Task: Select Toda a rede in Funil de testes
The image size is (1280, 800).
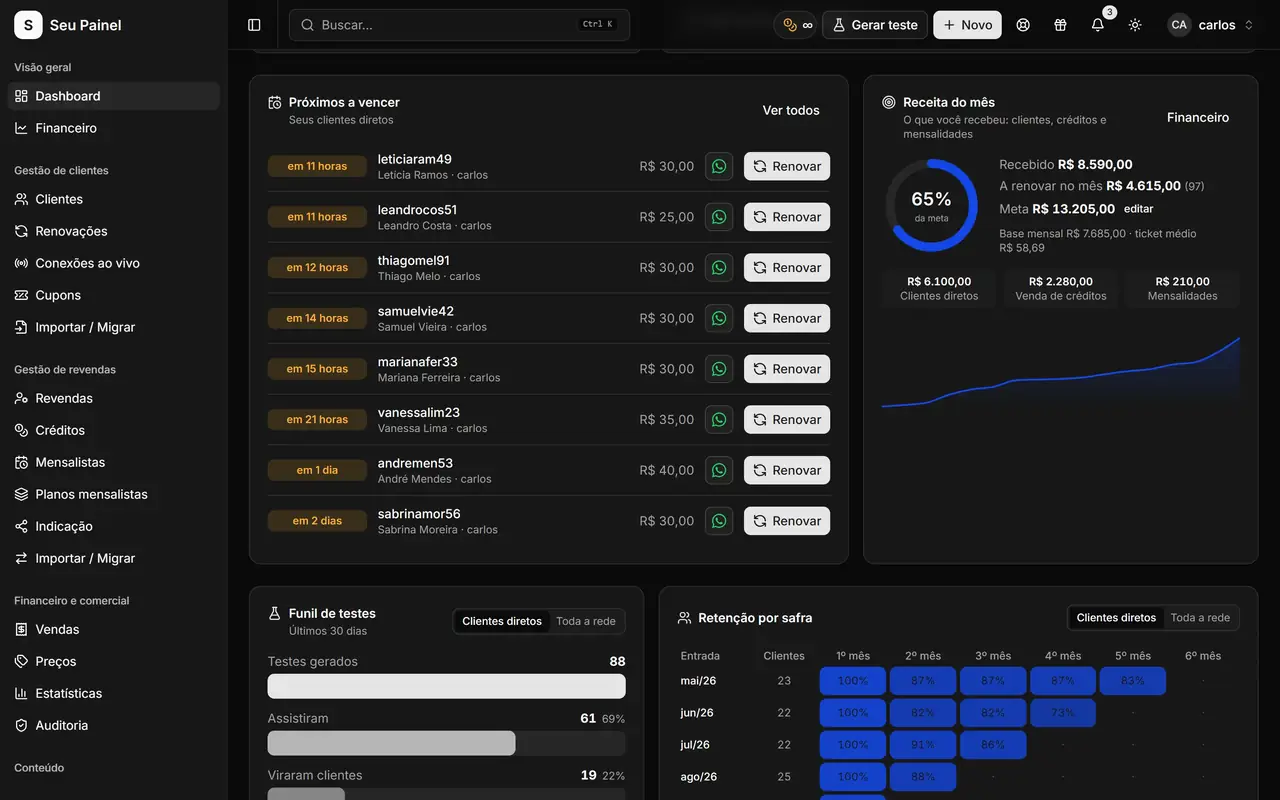Action: pyautogui.click(x=586, y=621)
